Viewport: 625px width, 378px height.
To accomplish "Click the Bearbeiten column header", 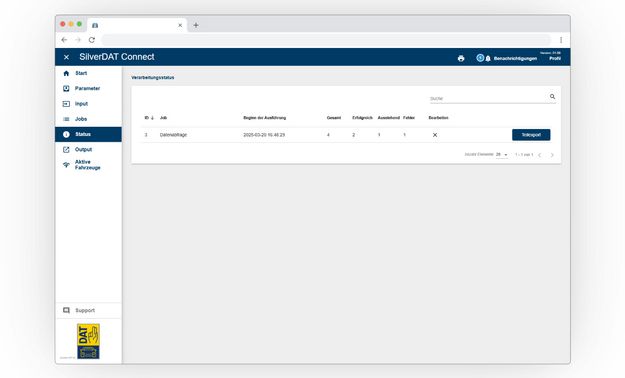I will (438, 118).
